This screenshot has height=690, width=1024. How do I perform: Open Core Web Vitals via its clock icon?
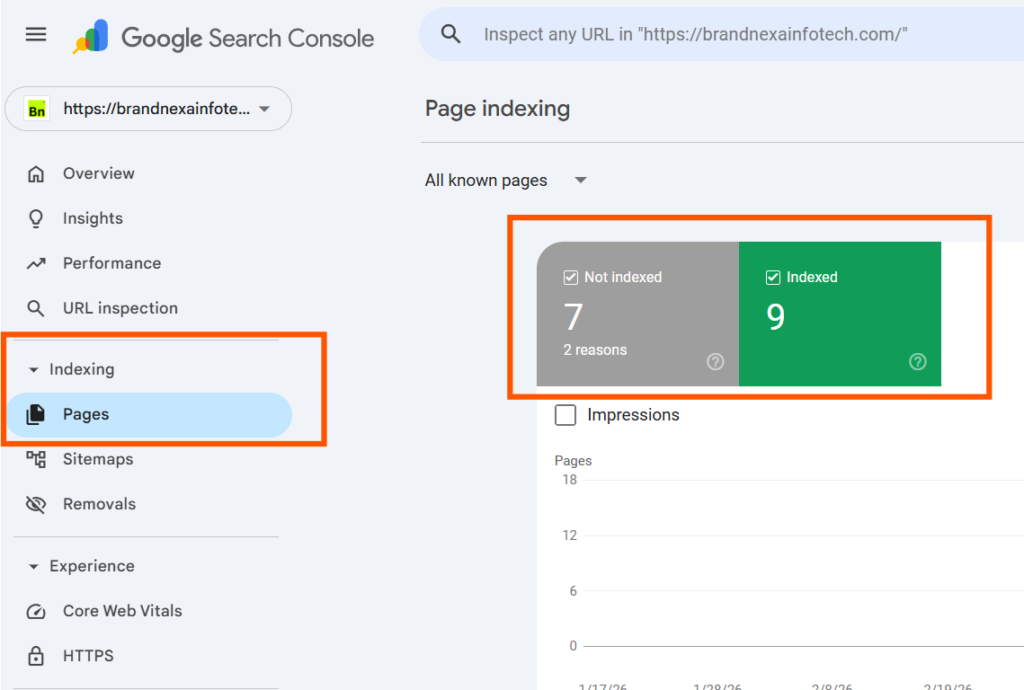[x=37, y=611]
